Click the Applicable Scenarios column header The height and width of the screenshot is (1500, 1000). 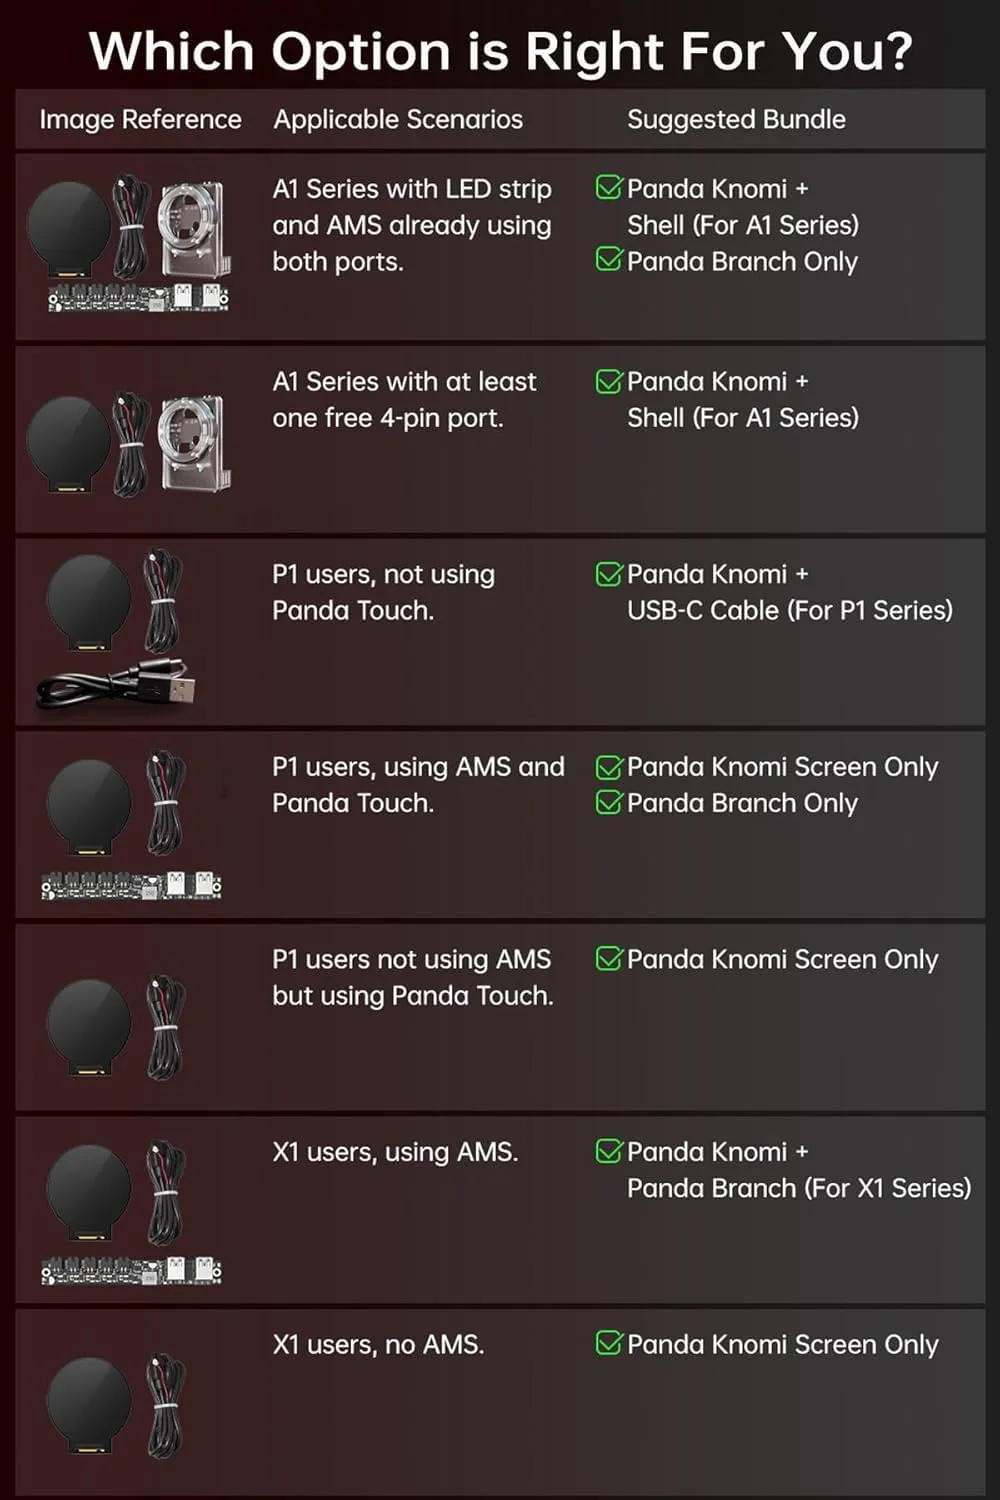coord(398,119)
